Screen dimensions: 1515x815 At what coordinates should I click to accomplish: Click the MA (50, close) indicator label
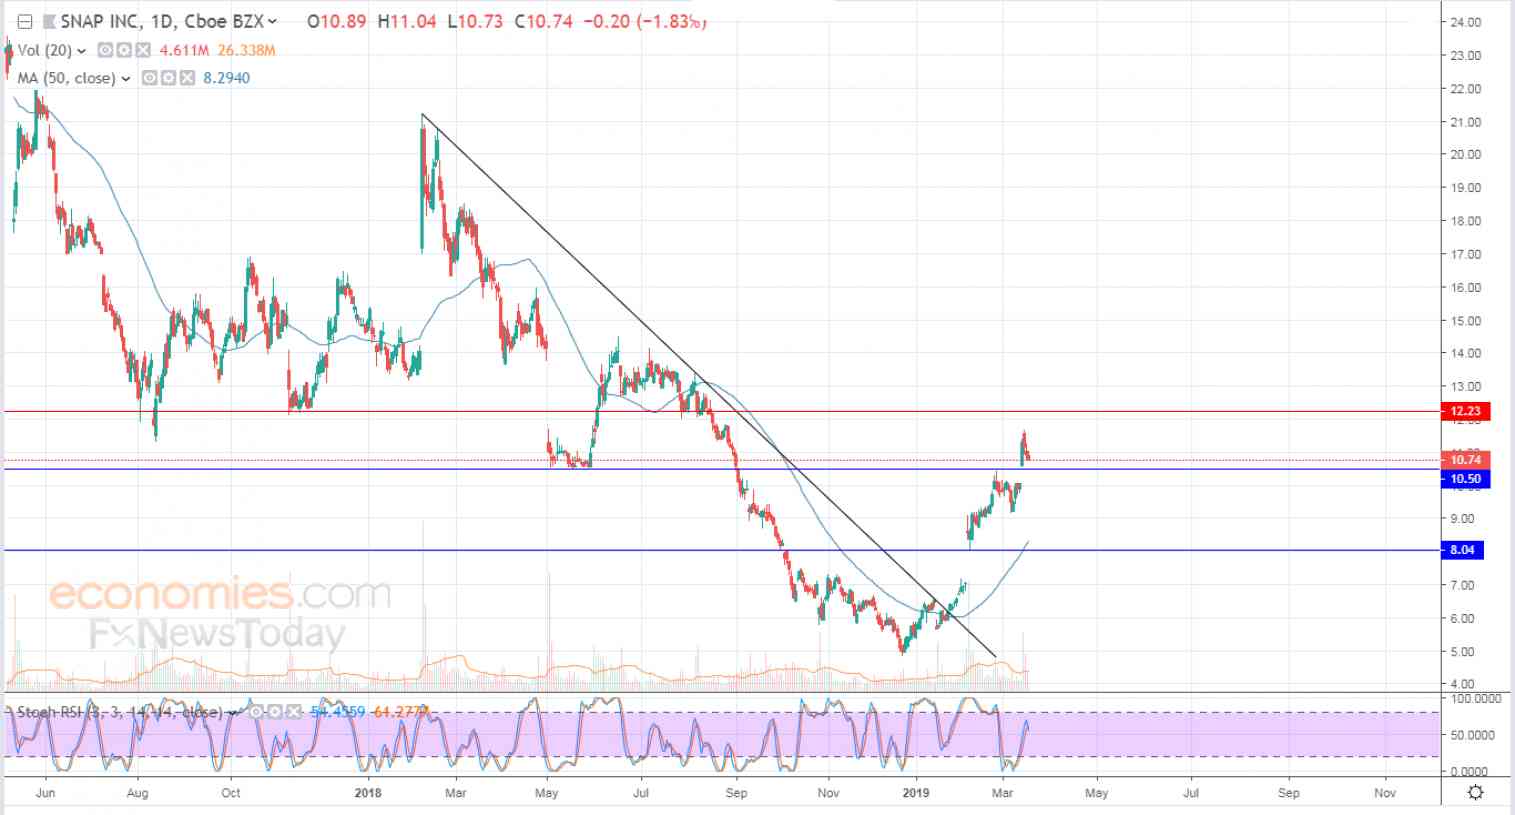pos(67,78)
